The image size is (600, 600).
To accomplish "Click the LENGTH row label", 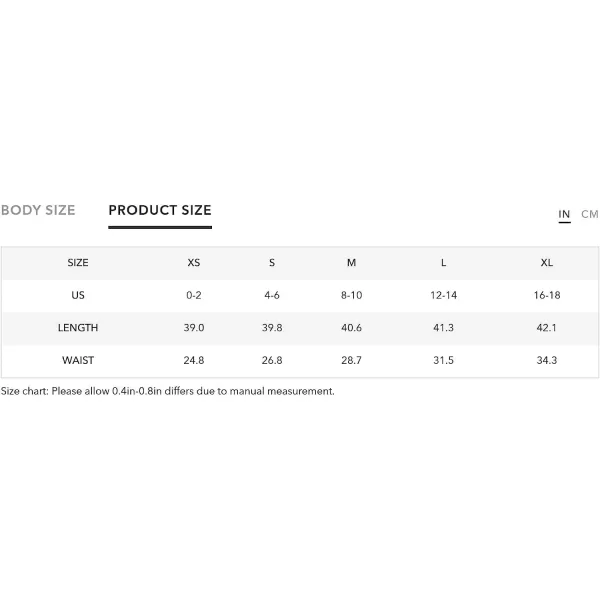I will [78, 328].
